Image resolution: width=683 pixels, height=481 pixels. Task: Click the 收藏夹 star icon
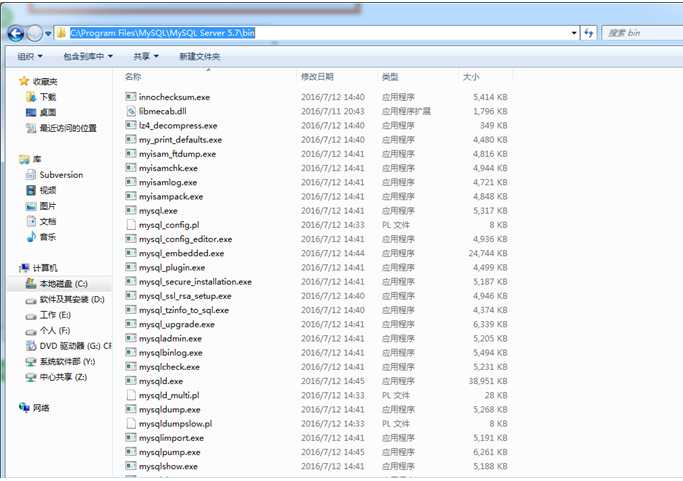[24, 81]
